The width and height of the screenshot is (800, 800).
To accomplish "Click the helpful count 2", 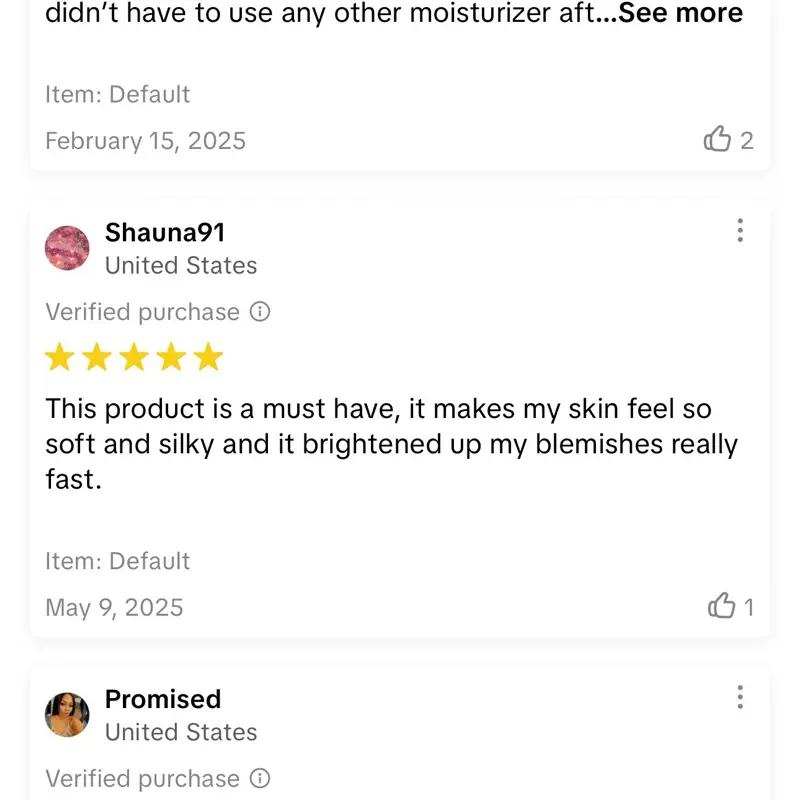I will coord(747,141).
